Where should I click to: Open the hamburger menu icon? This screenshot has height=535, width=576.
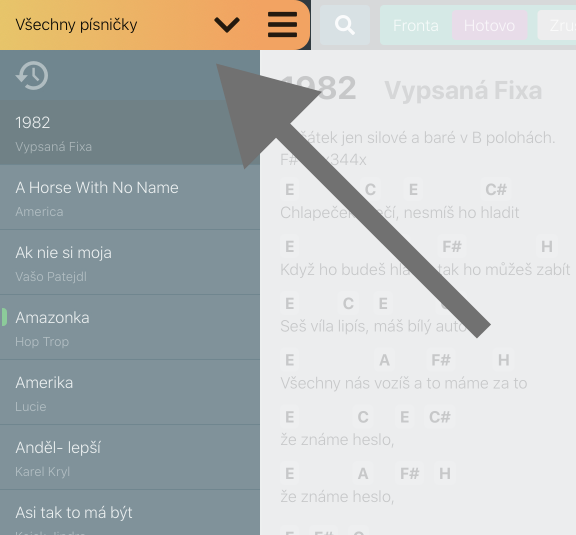point(282,25)
